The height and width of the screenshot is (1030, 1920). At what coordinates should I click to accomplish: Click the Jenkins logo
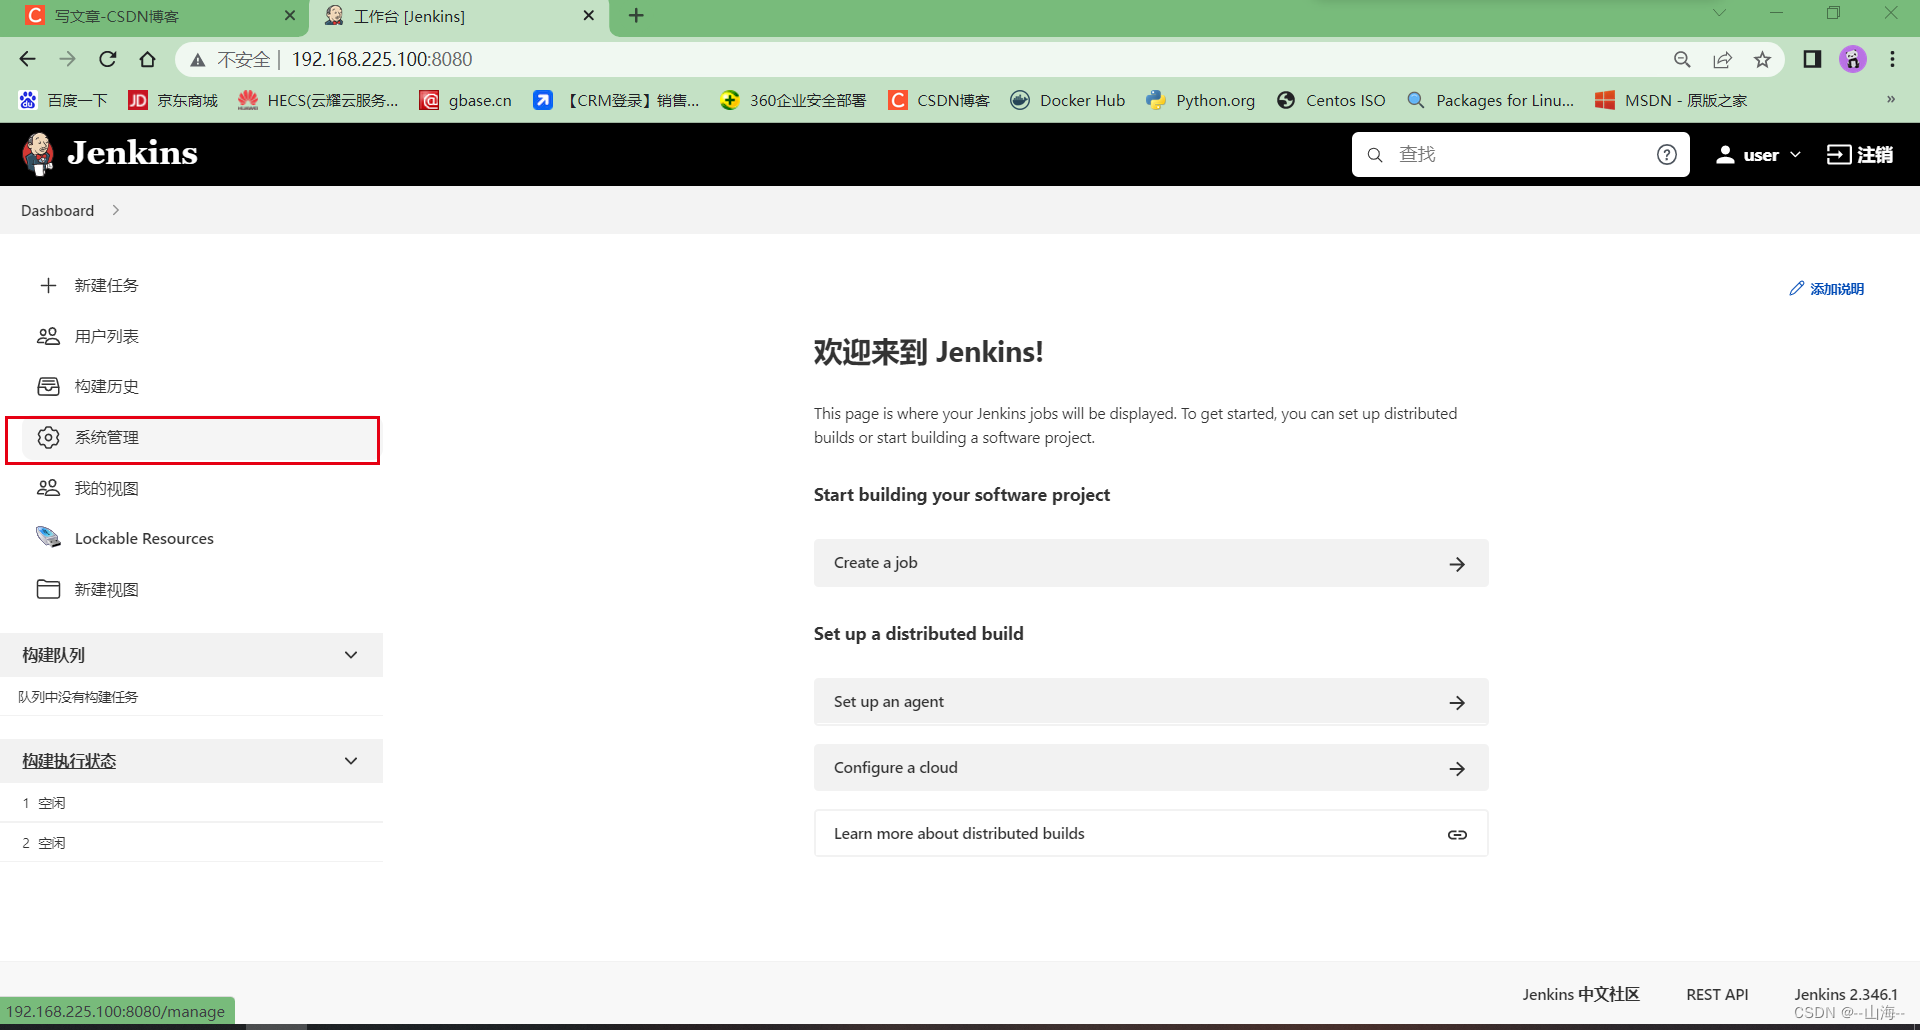click(x=110, y=153)
